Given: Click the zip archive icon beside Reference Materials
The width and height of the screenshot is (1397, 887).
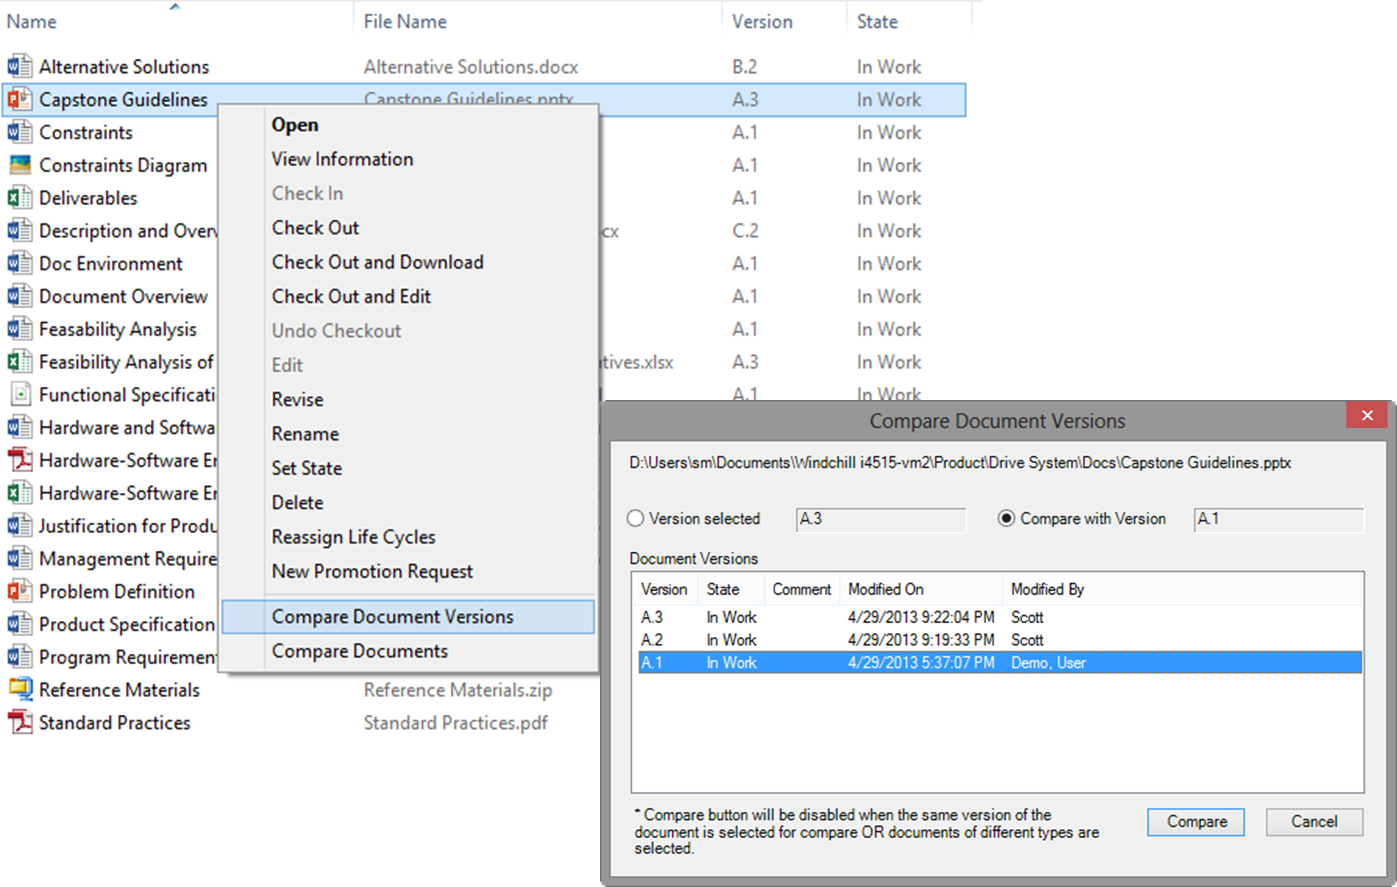Looking at the screenshot, I should pyautogui.click(x=20, y=689).
